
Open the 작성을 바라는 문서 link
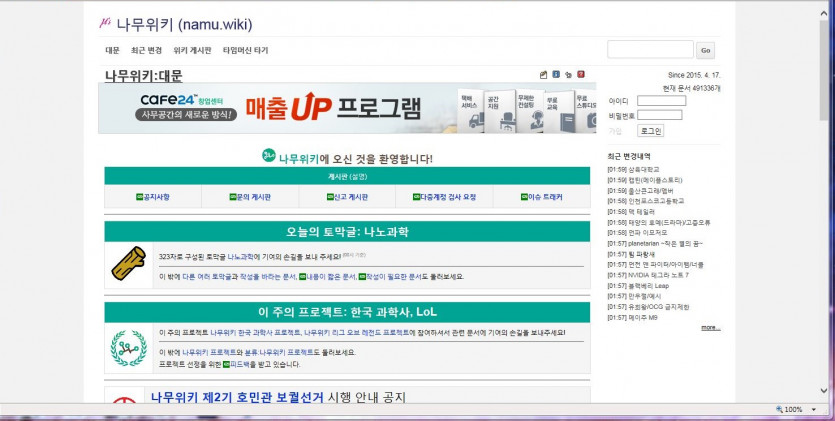point(268,277)
